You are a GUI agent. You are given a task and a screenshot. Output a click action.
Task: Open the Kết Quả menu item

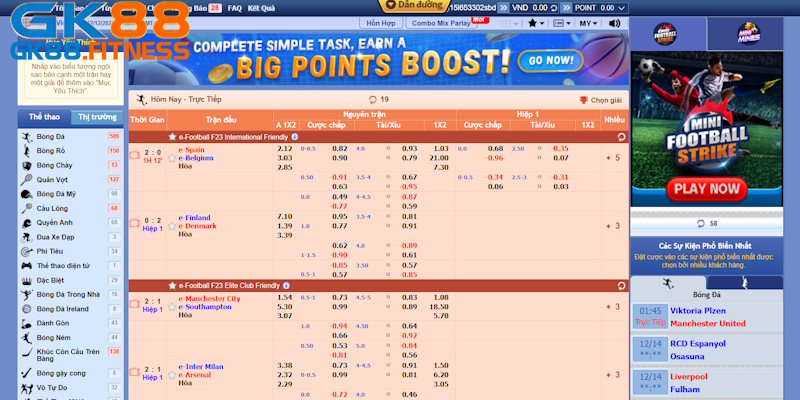tap(261, 8)
